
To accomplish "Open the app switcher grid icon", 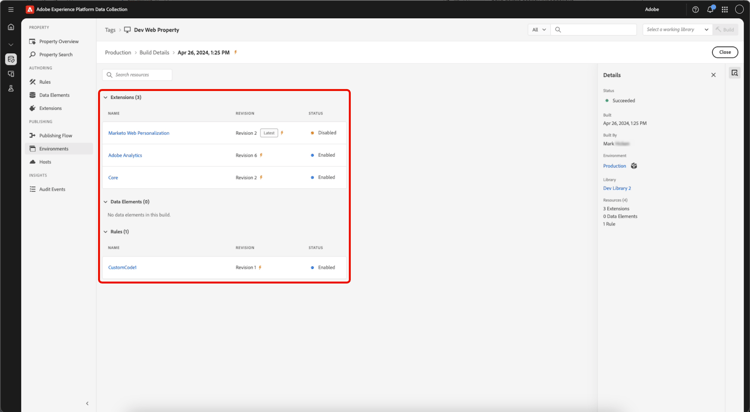I will coord(725,10).
